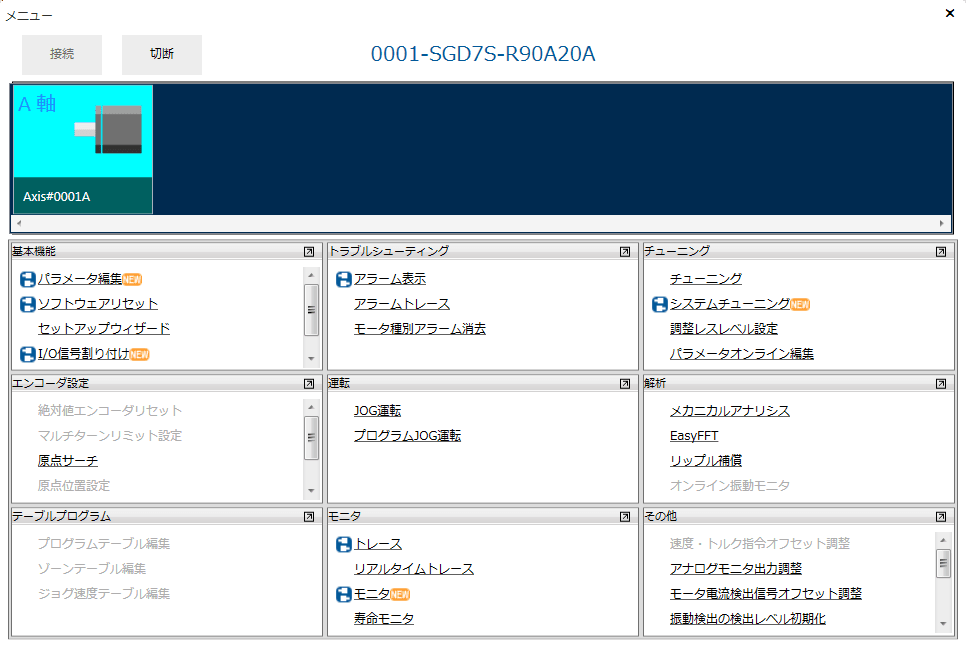This screenshot has height=672, width=966.
Task: Click the blue icon beside パラメータ編集
Action: (x=26, y=279)
